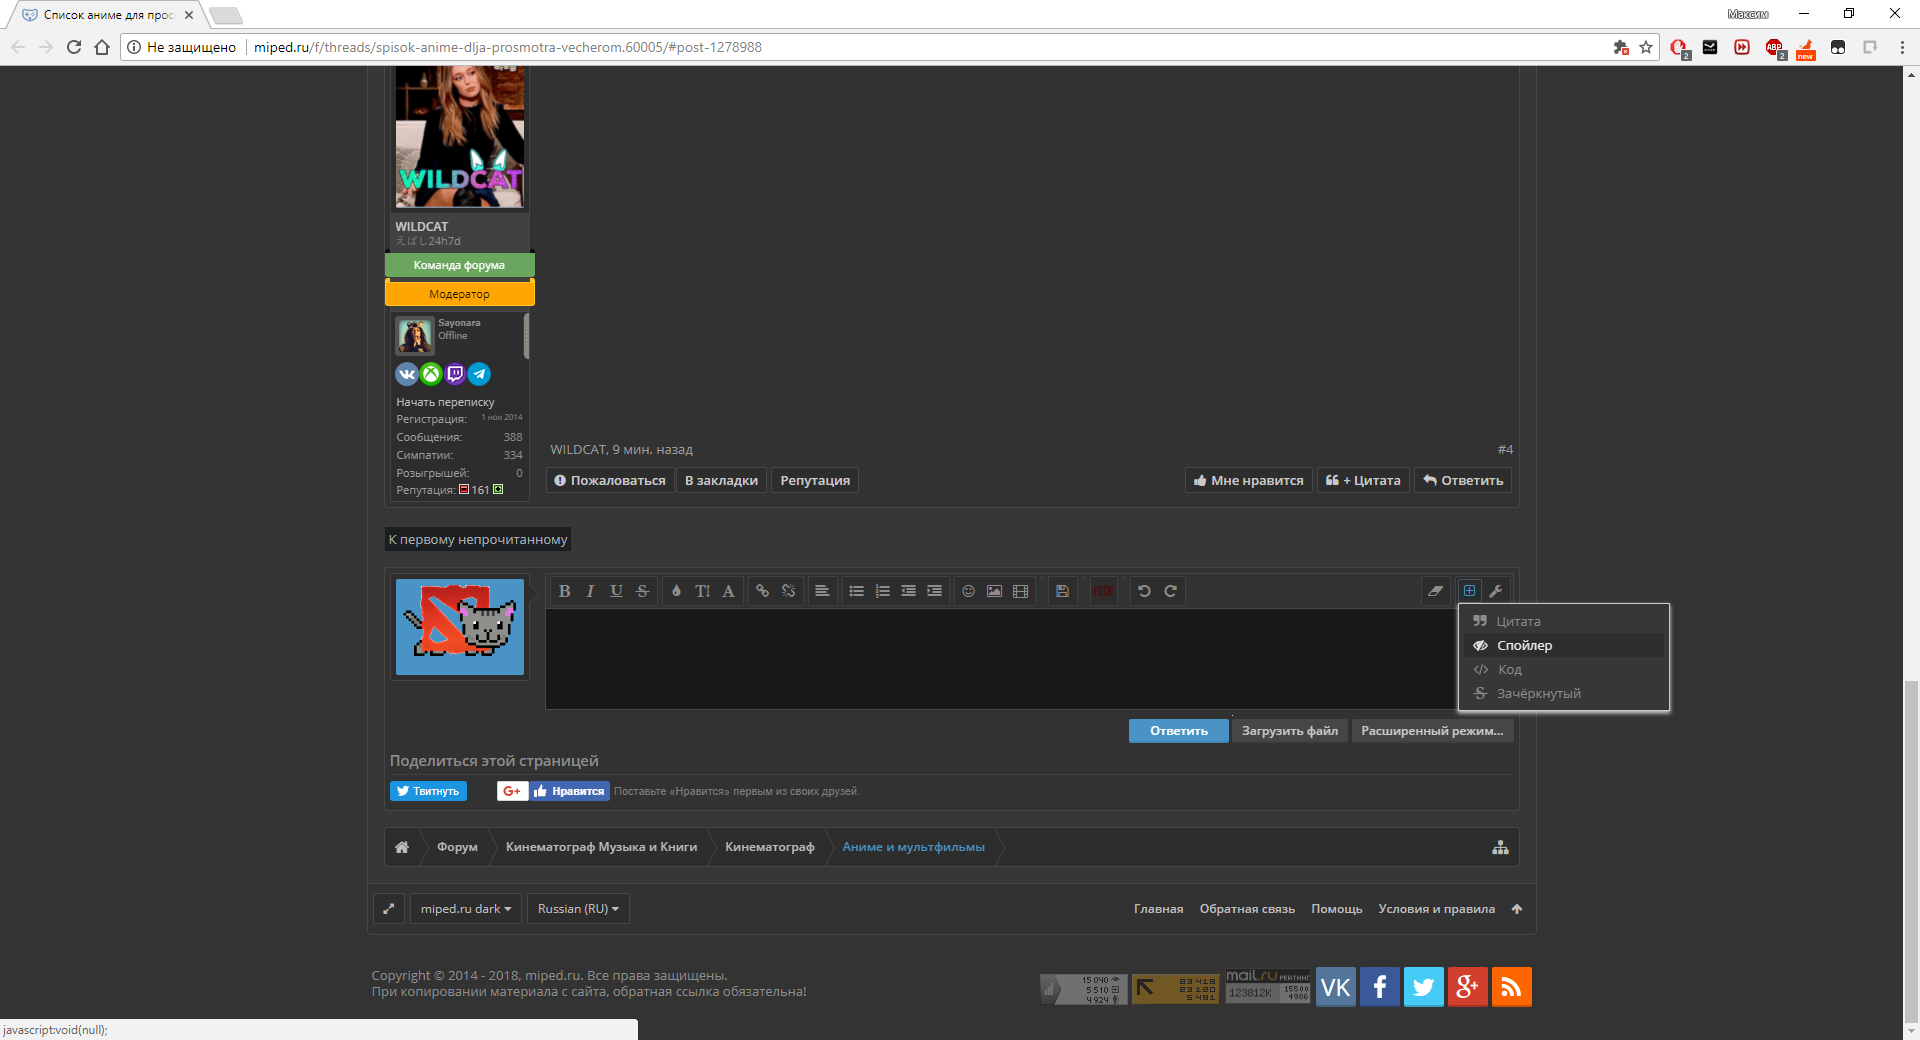
Task: Open the Репутация link on the post
Action: [x=815, y=480]
